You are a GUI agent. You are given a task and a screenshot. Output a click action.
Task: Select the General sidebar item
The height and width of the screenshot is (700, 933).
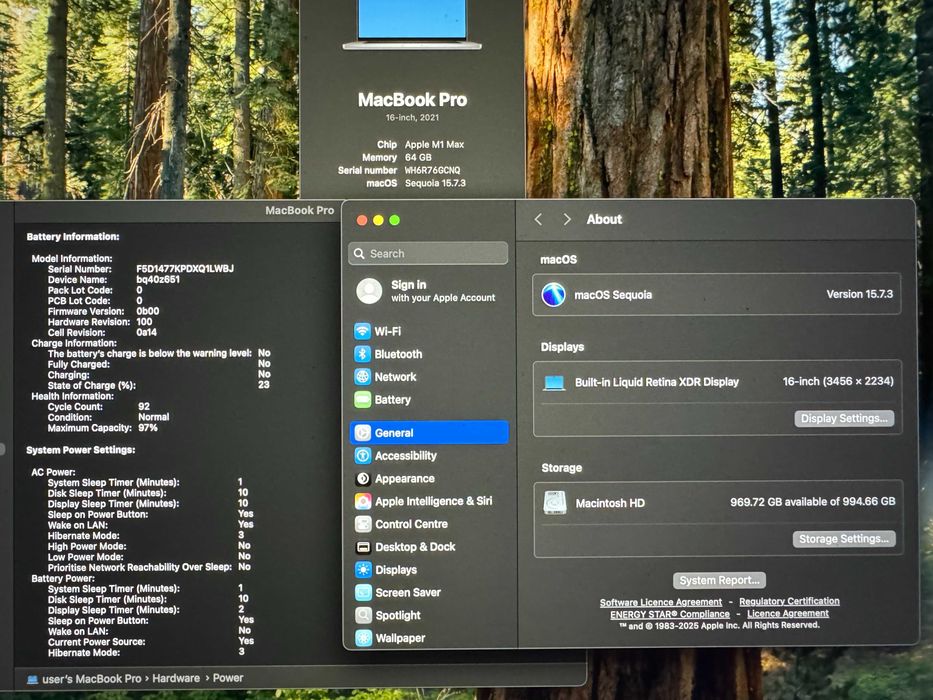click(x=428, y=433)
